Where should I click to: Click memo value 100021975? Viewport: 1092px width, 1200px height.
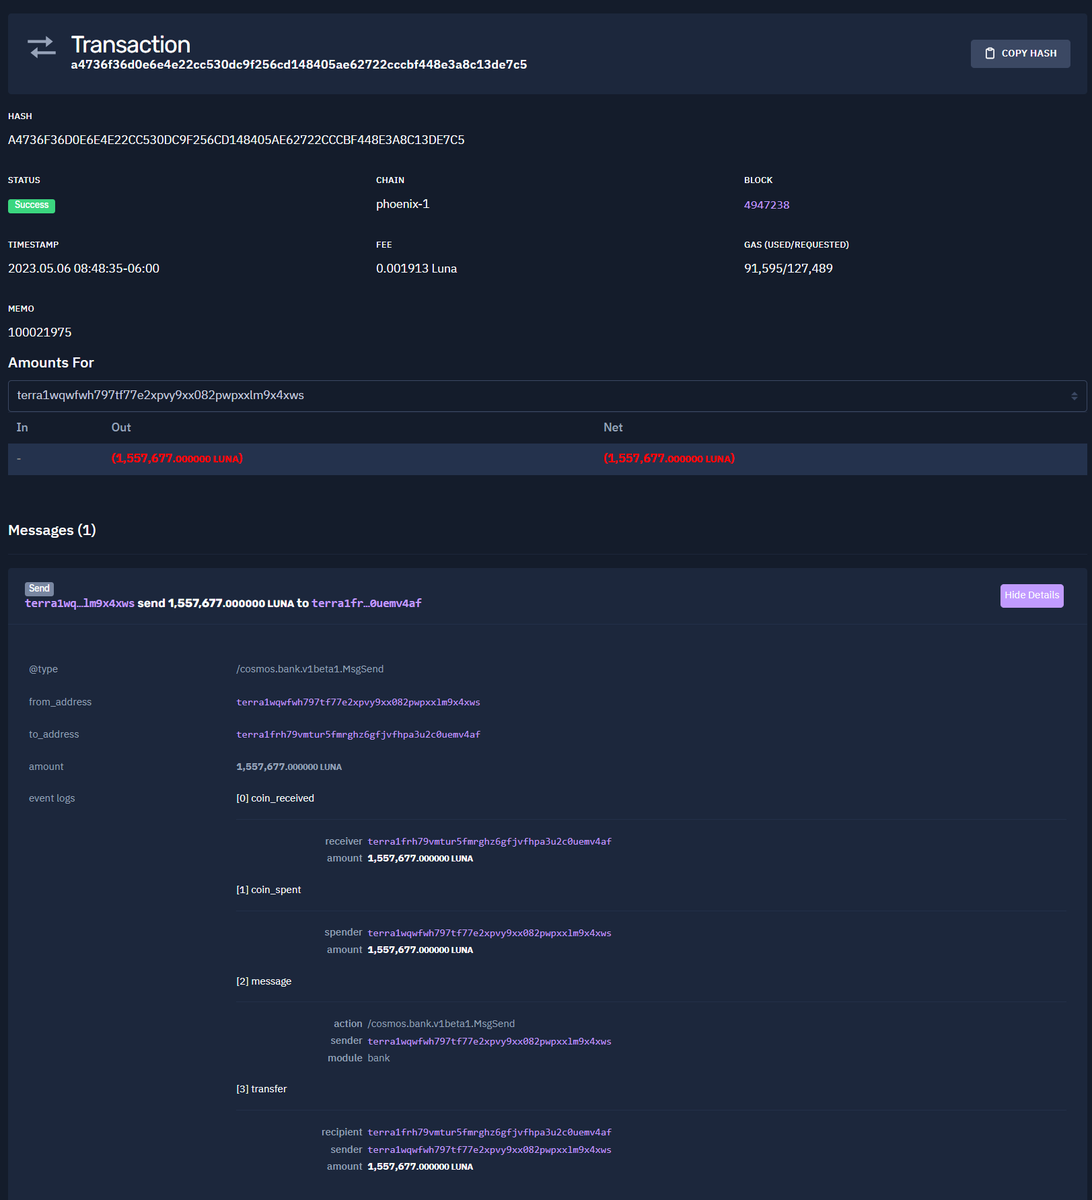tap(40, 332)
